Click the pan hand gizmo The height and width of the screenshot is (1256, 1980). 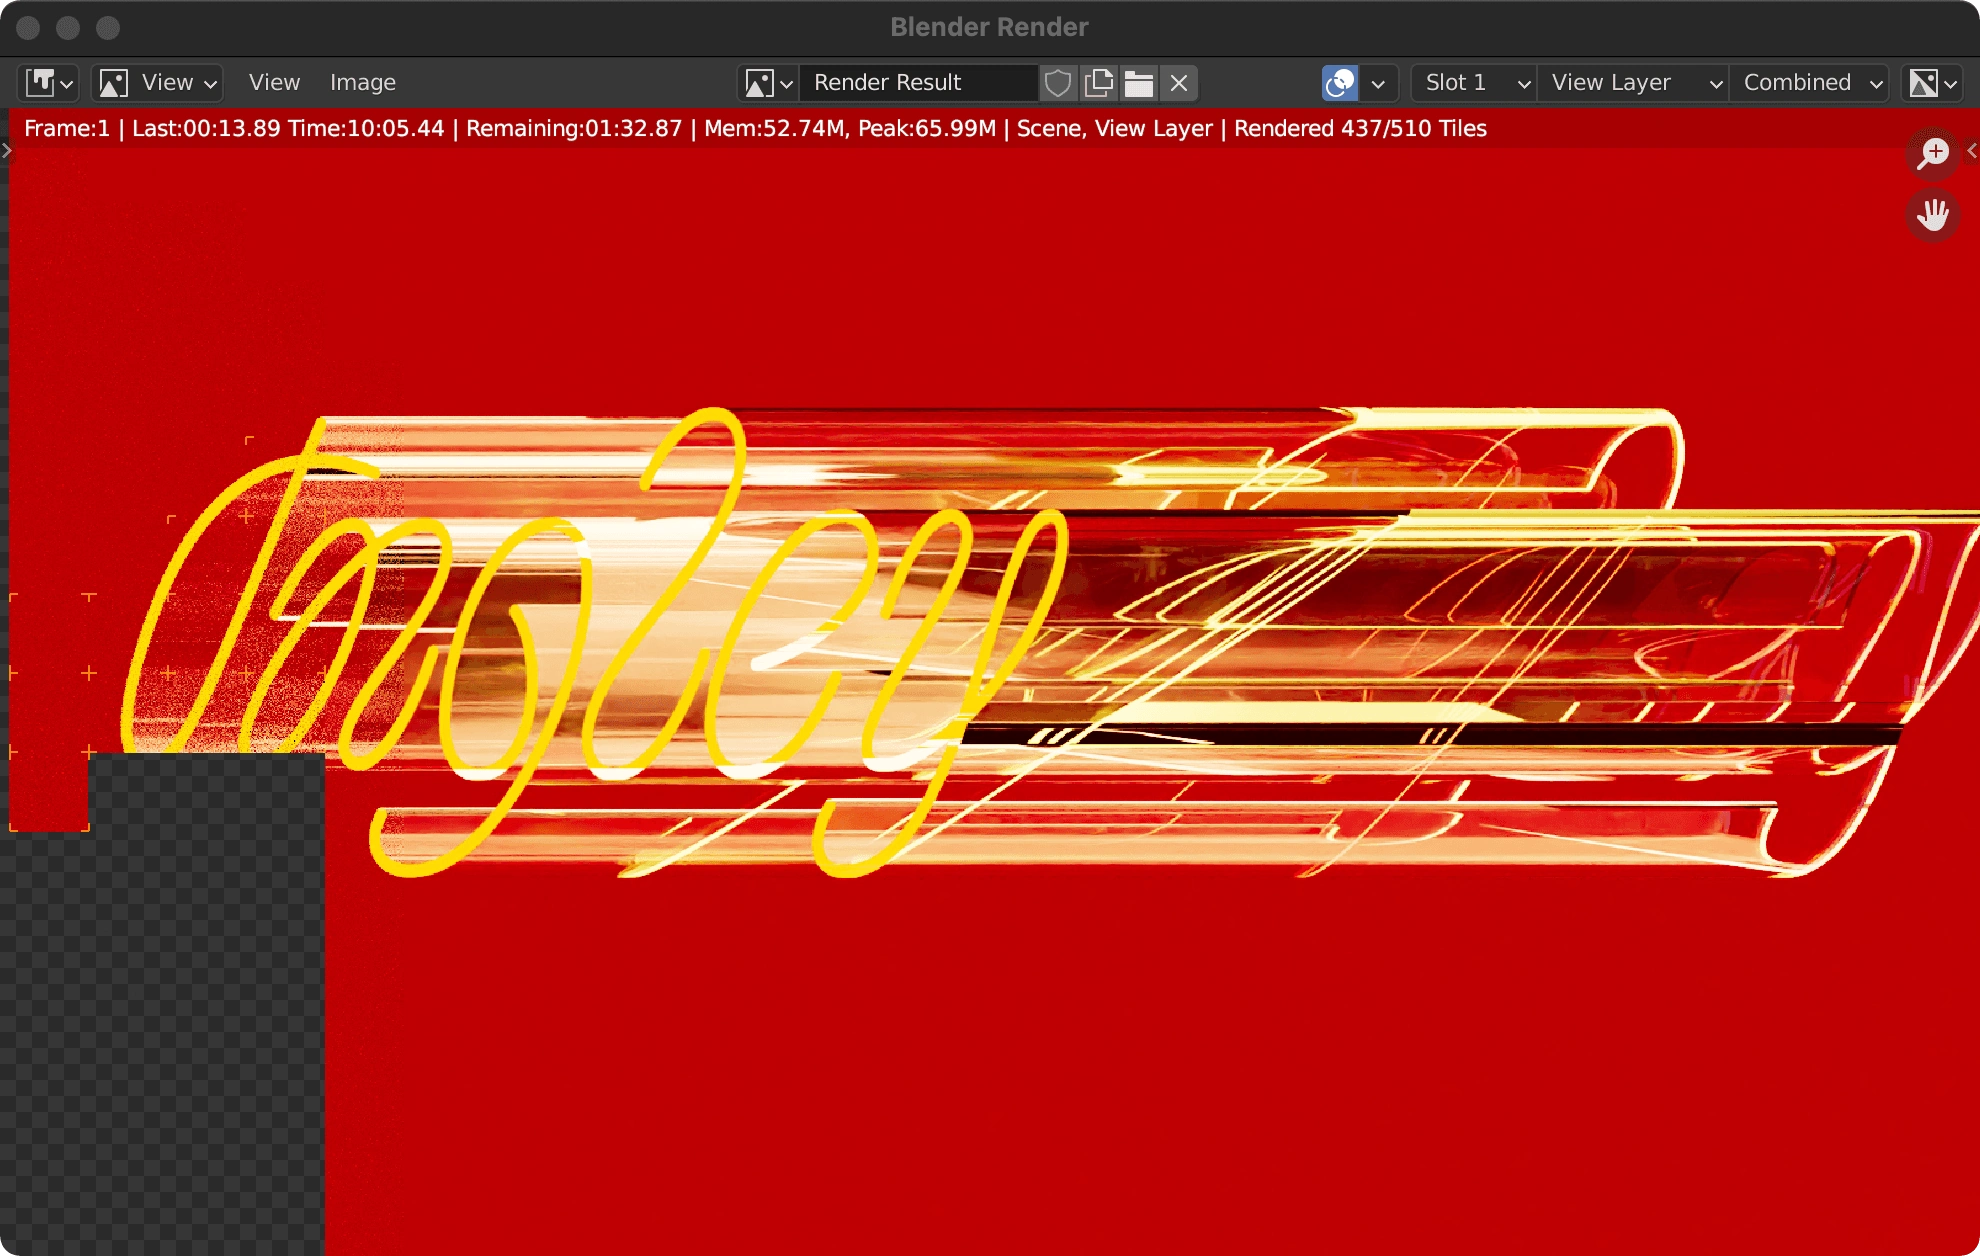coord(1933,214)
